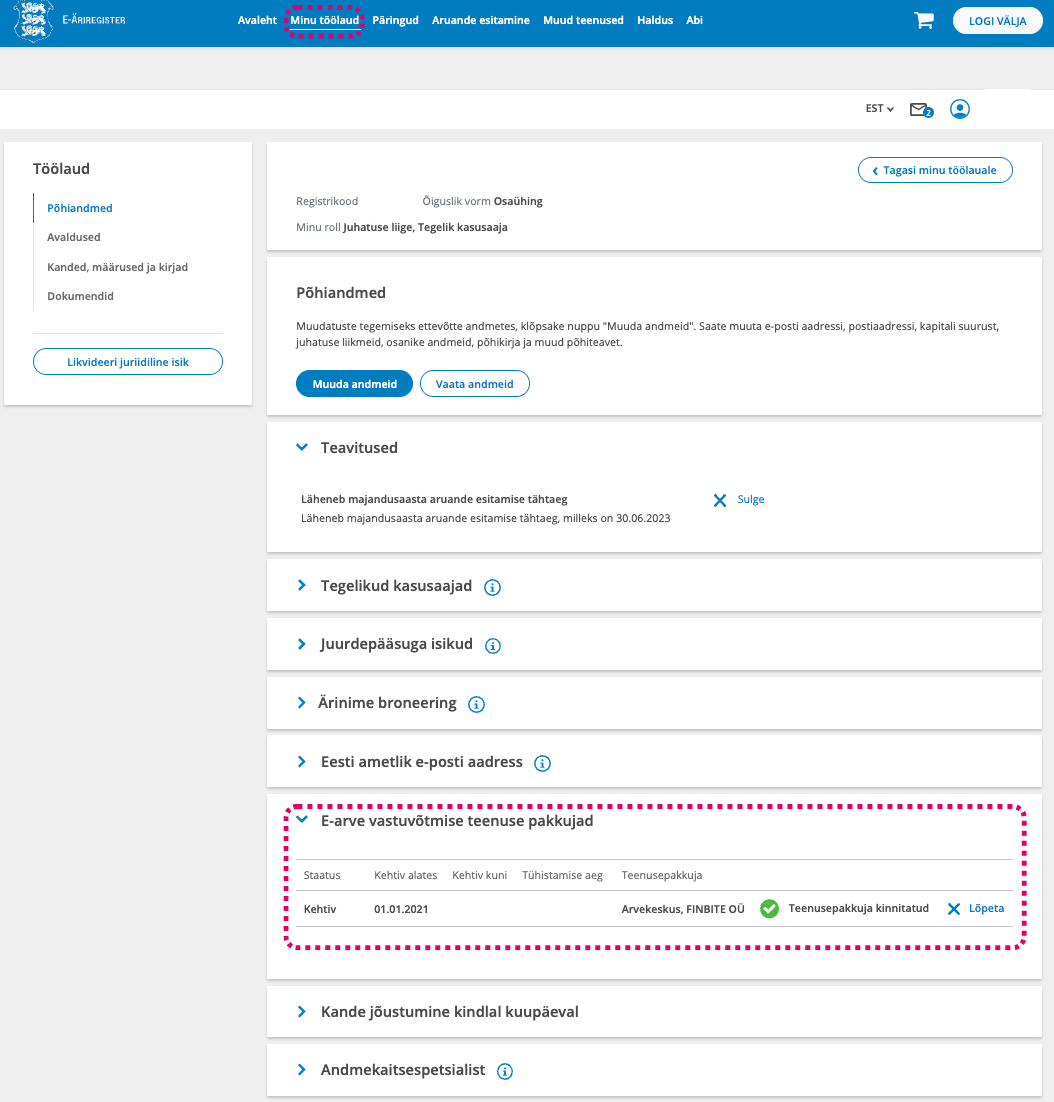Open the shopping cart icon
The image size is (1054, 1102).
pos(923,21)
